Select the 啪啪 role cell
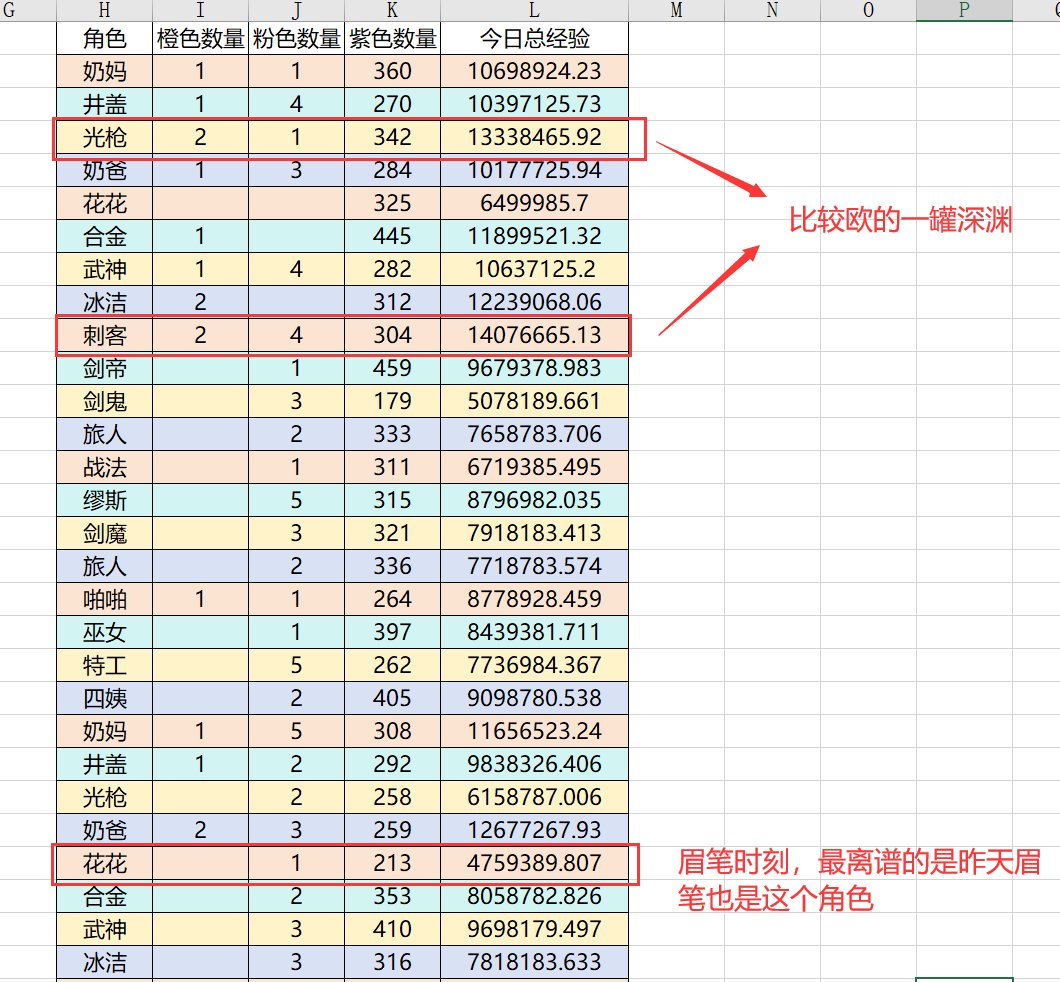Image resolution: width=1060 pixels, height=982 pixels. [x=104, y=600]
